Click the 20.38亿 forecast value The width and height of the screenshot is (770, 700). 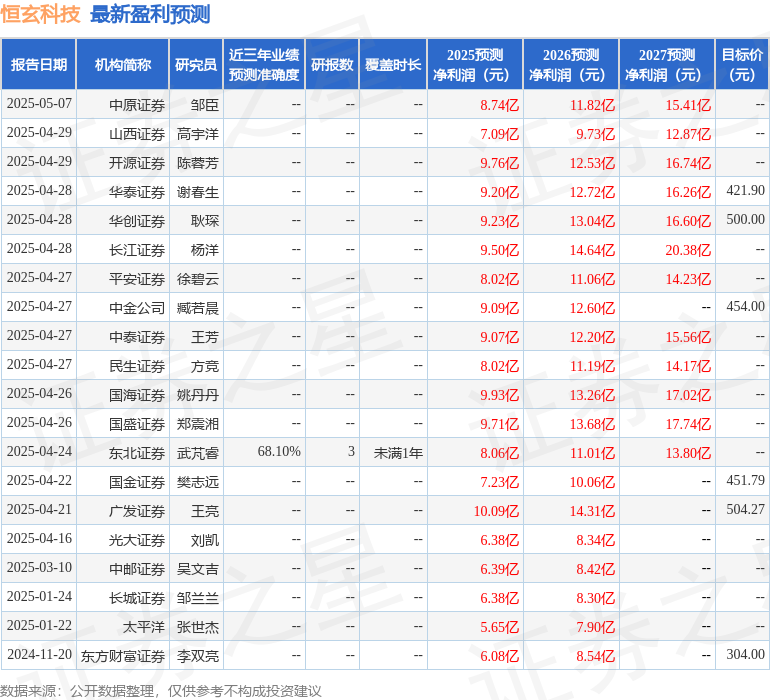point(688,250)
